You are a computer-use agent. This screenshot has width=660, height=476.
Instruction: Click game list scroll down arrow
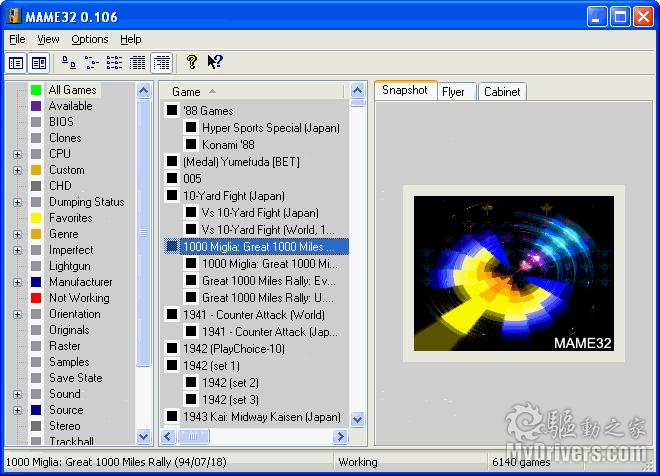coord(357,420)
